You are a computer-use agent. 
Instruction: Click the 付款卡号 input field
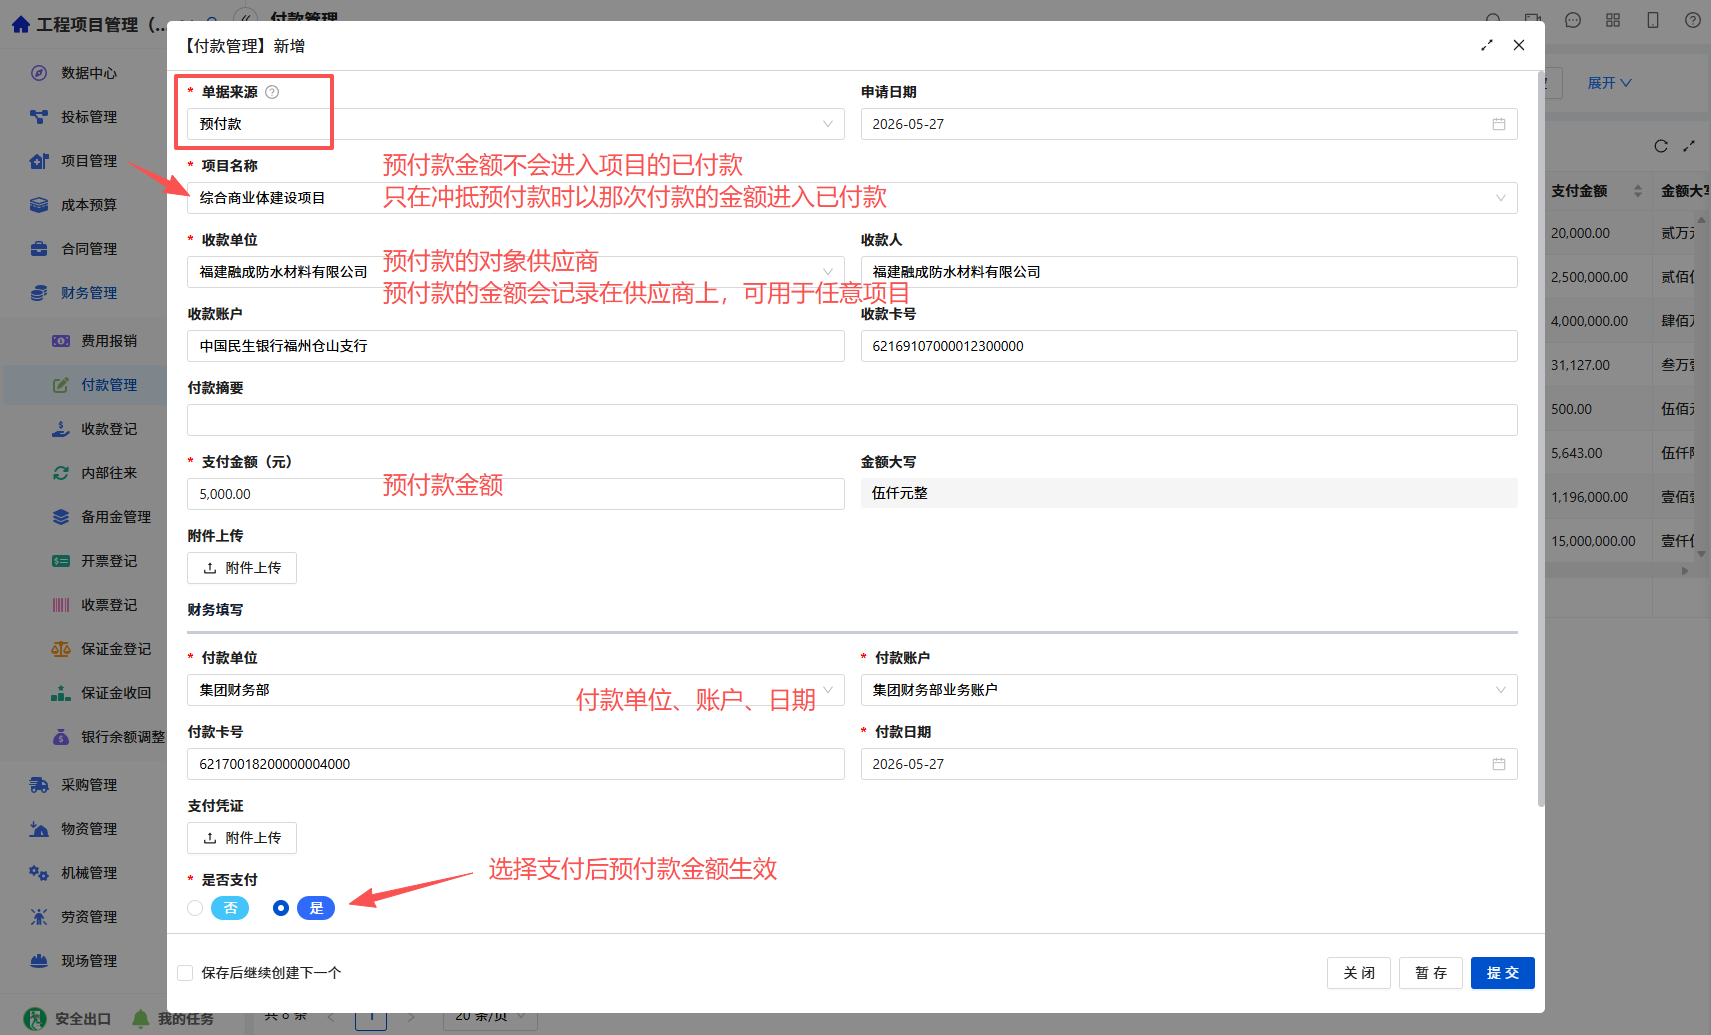[516, 764]
